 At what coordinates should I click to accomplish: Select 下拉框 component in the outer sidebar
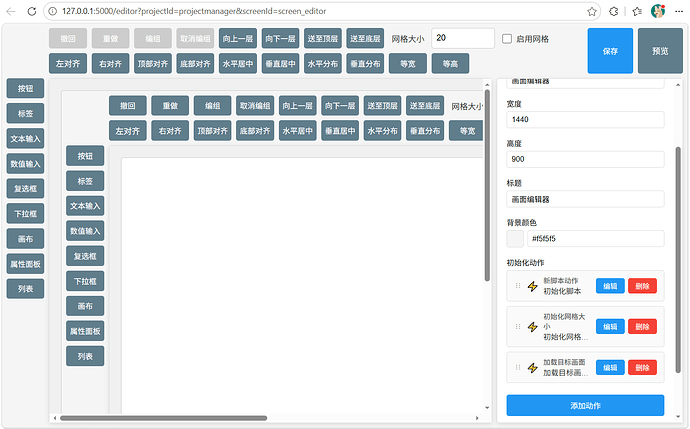26,214
